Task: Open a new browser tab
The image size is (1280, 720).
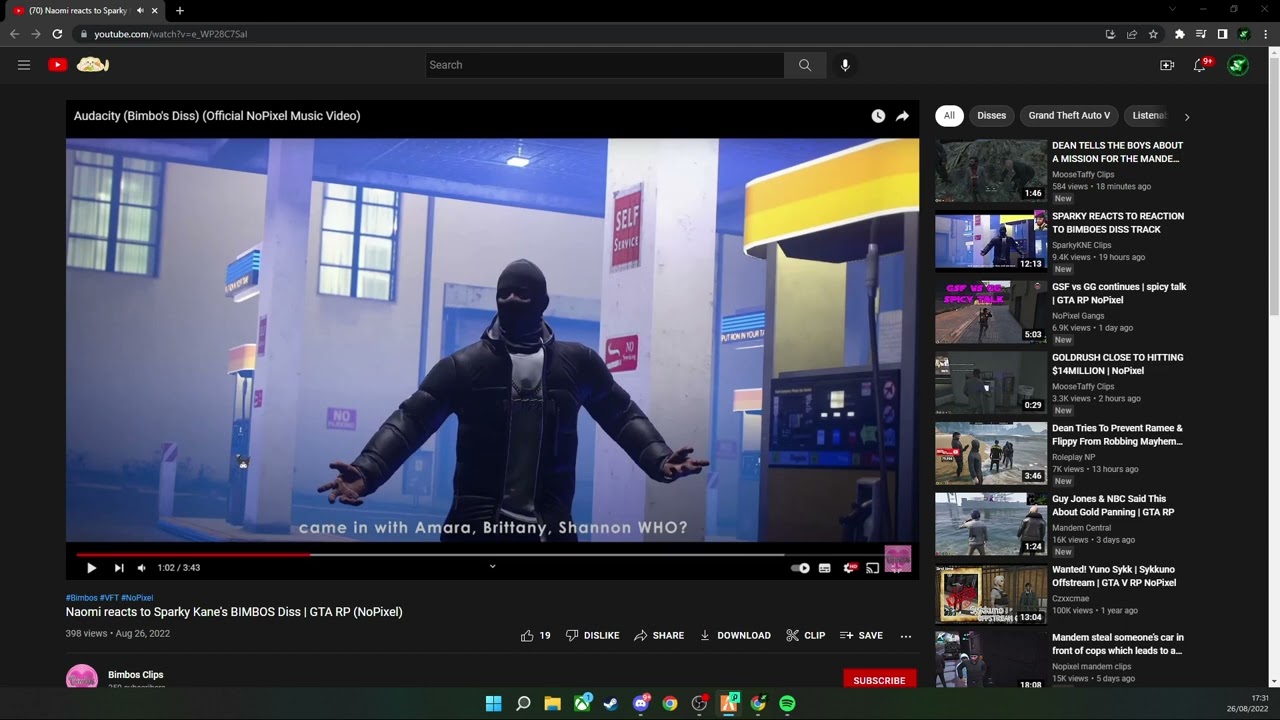Action: click(180, 10)
